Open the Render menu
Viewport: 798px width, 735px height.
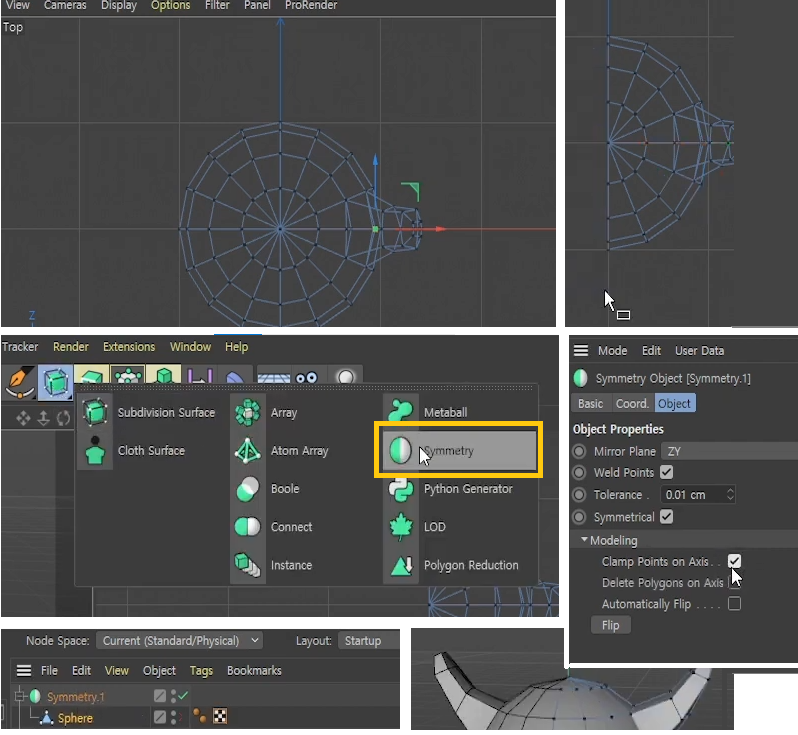click(x=71, y=347)
